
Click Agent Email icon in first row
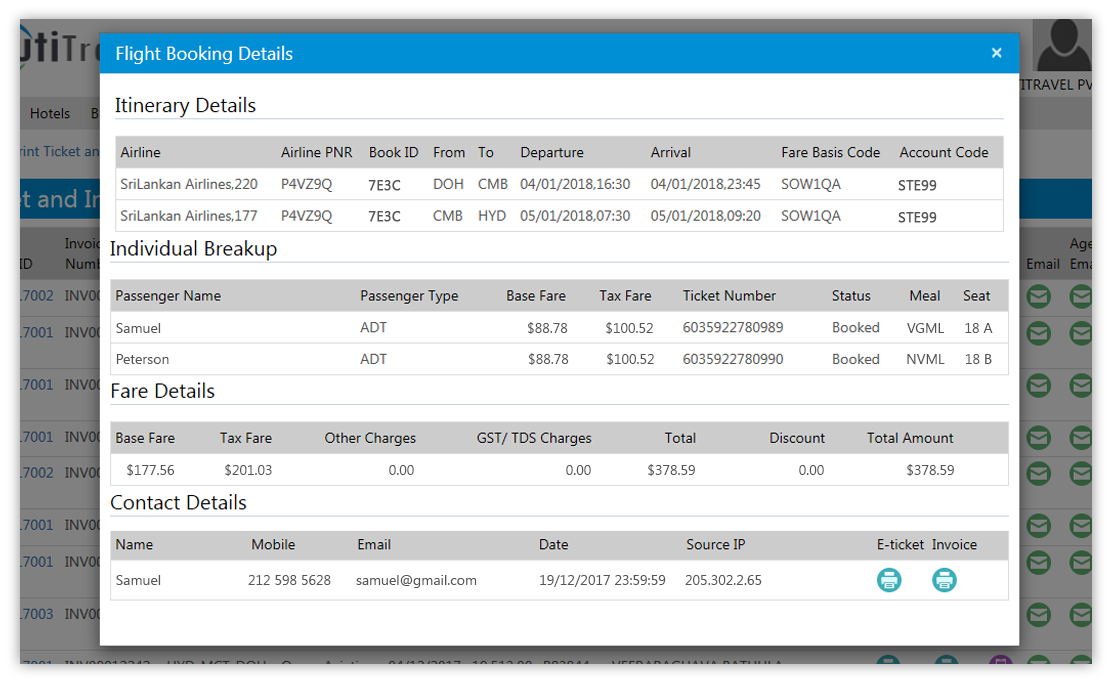tap(1081, 297)
